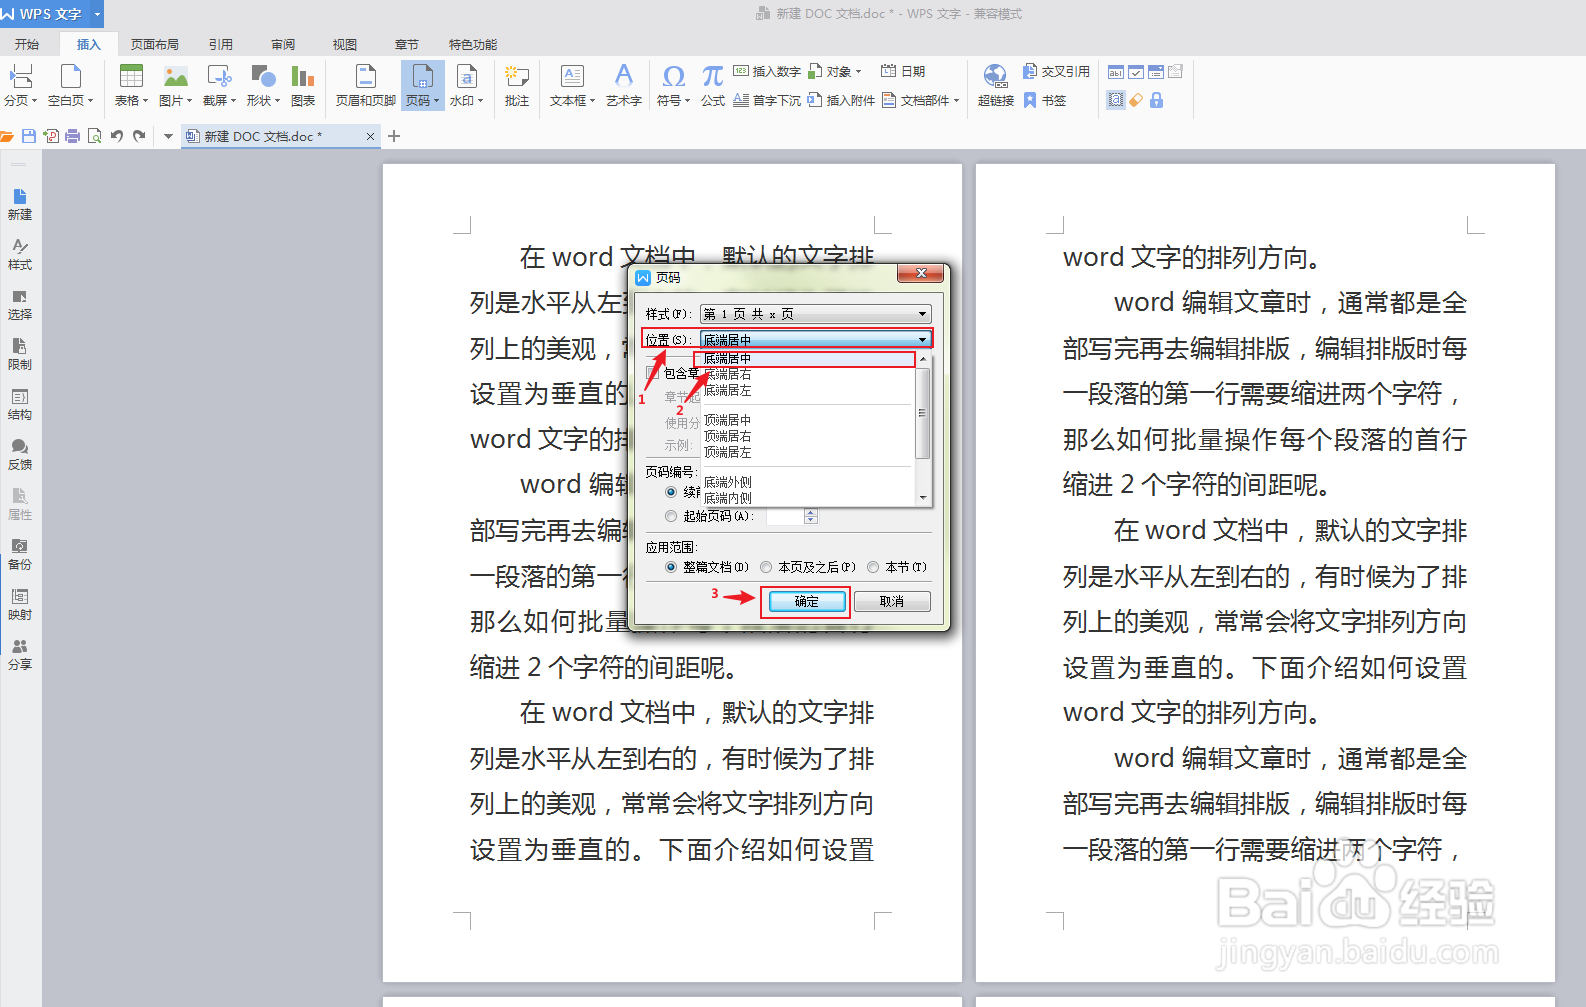Add a 批注 comment
Image resolution: width=1586 pixels, height=1007 pixels.
tap(517, 85)
